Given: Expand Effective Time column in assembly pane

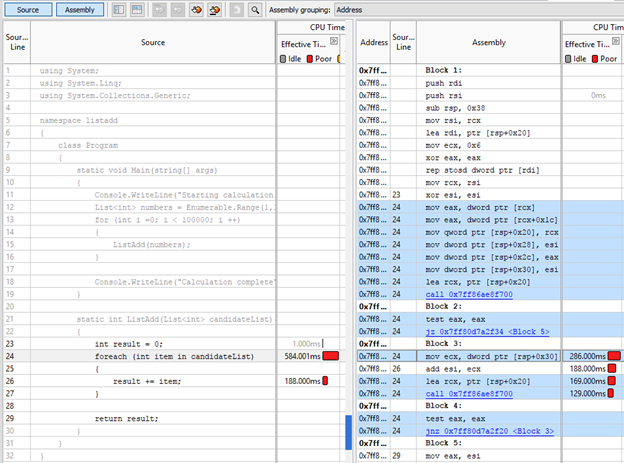Looking at the screenshot, I should (618, 41).
